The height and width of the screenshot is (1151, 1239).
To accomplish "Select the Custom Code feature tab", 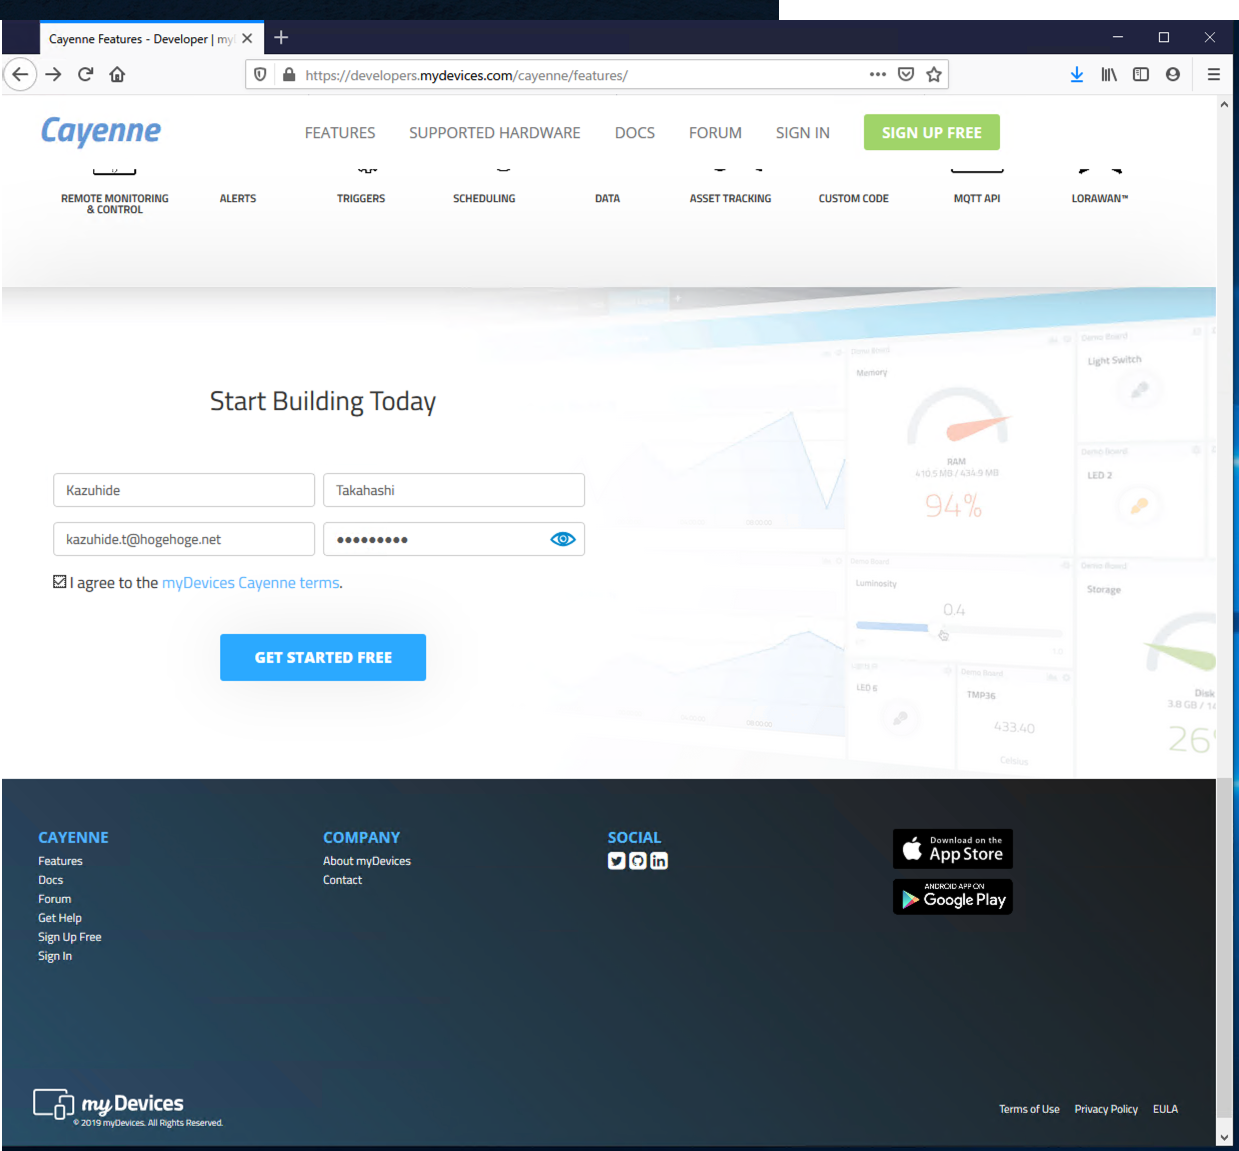I will pyautogui.click(x=854, y=199).
